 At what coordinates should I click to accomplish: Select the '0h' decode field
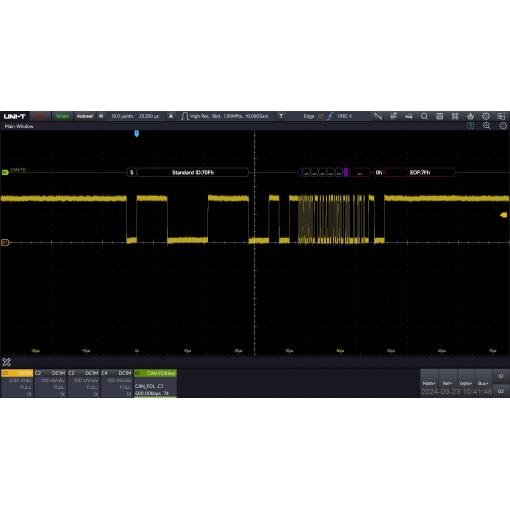click(379, 172)
